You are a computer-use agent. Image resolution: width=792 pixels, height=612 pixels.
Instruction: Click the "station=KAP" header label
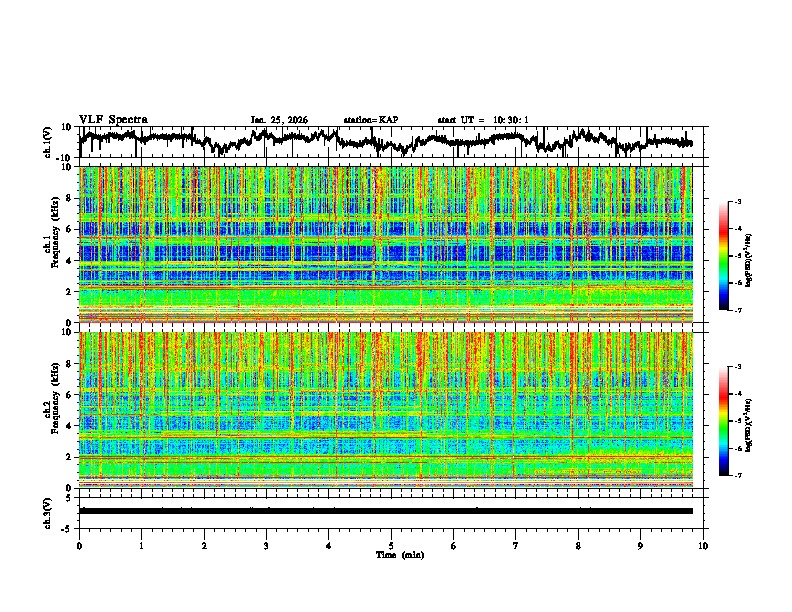pyautogui.click(x=371, y=120)
